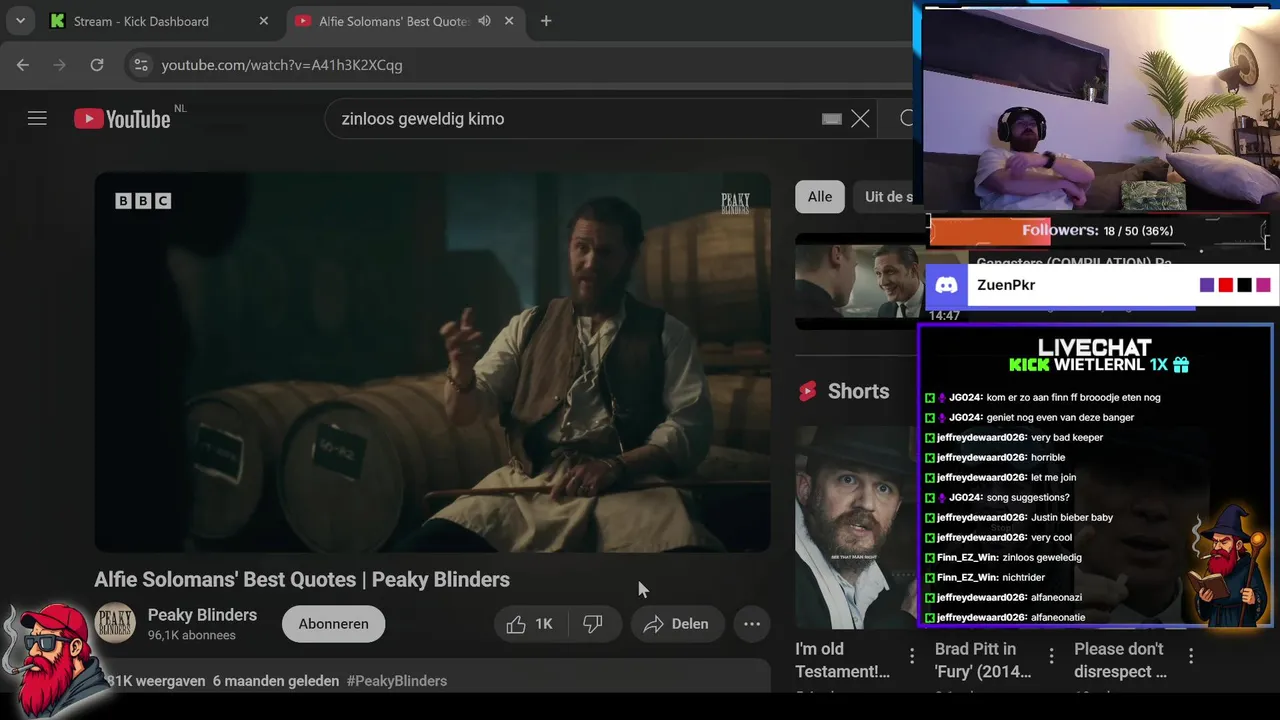Dislike the video with thumbs down
The width and height of the screenshot is (1280, 720).
tap(594, 624)
